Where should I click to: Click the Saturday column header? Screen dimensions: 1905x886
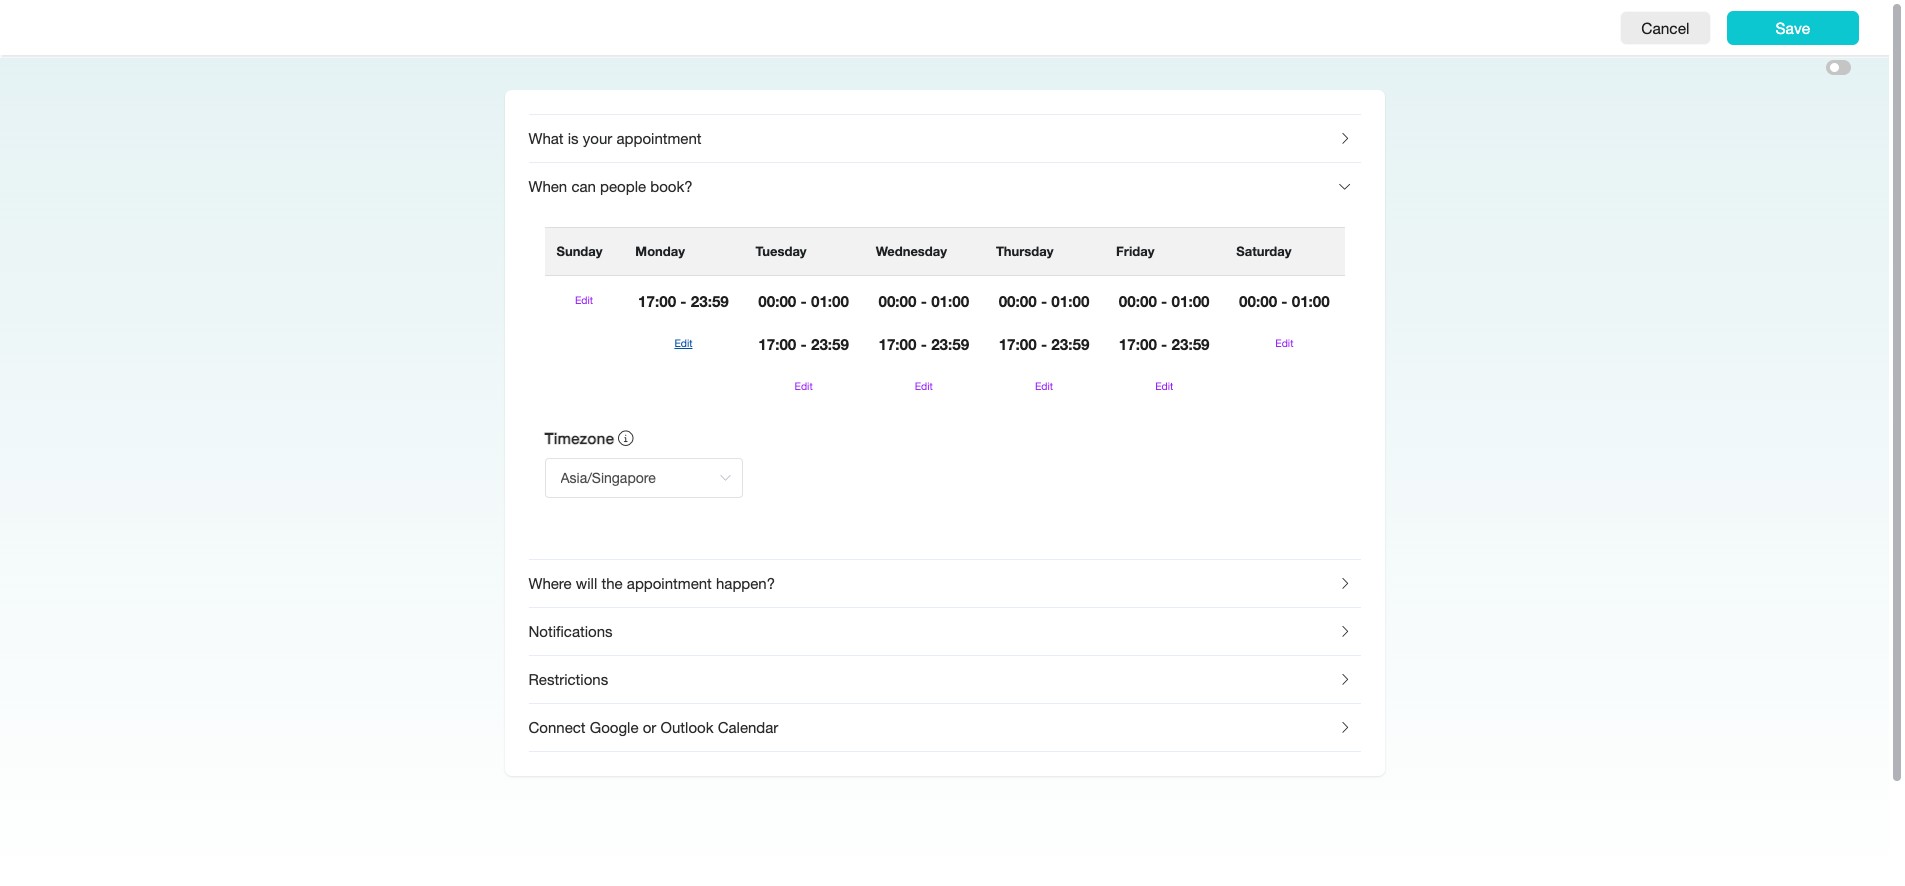[x=1263, y=252]
